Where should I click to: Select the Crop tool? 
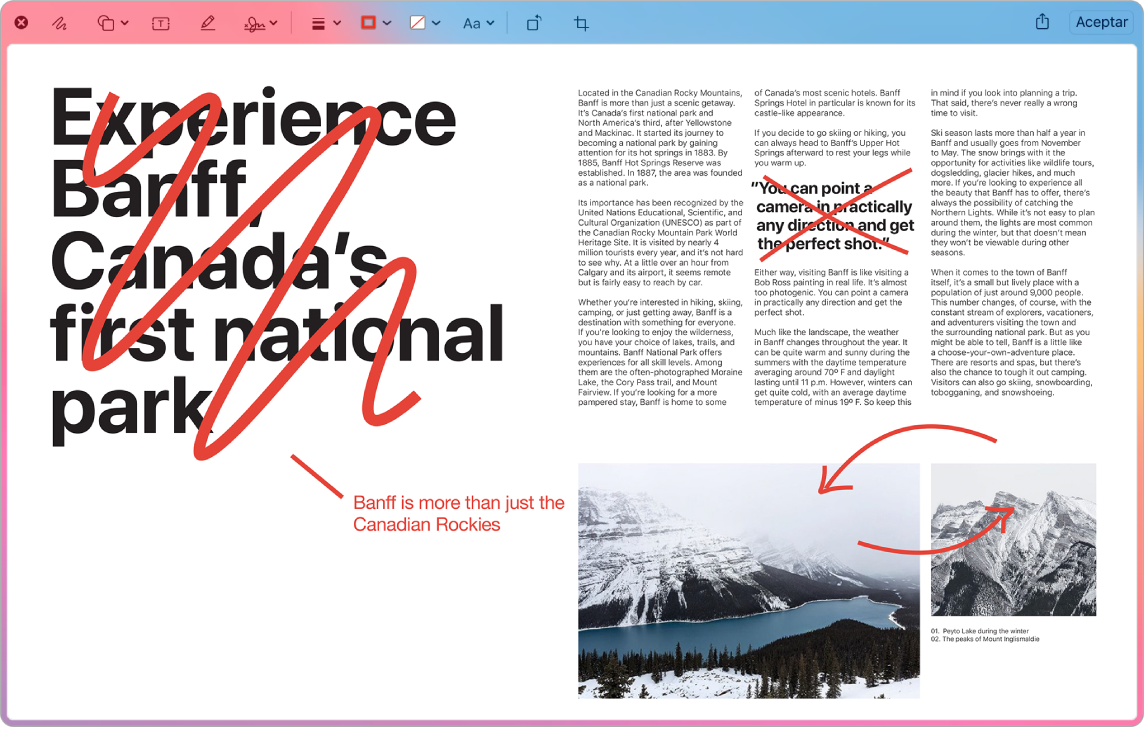click(x=580, y=22)
